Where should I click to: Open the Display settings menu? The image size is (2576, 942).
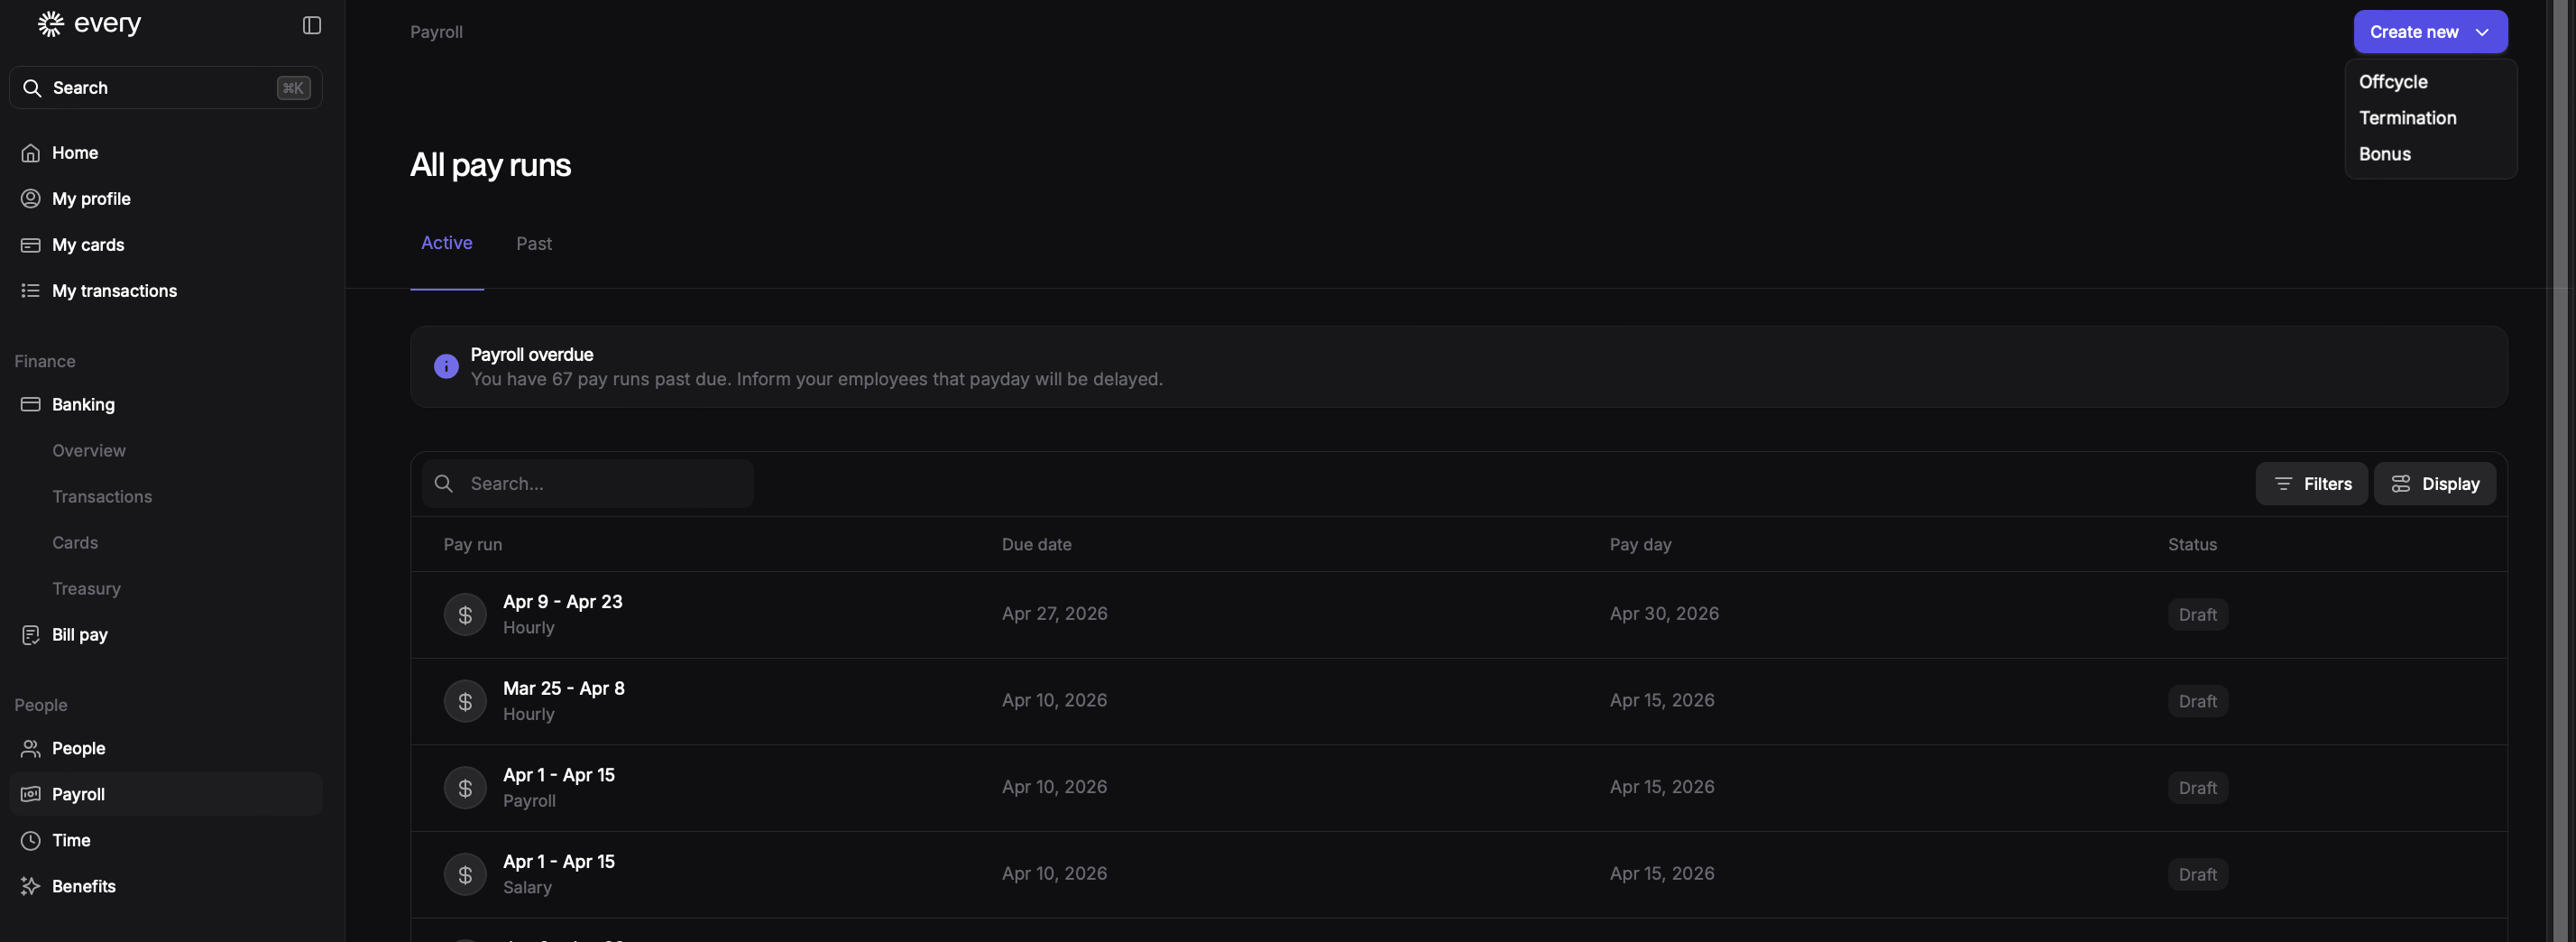[2434, 484]
